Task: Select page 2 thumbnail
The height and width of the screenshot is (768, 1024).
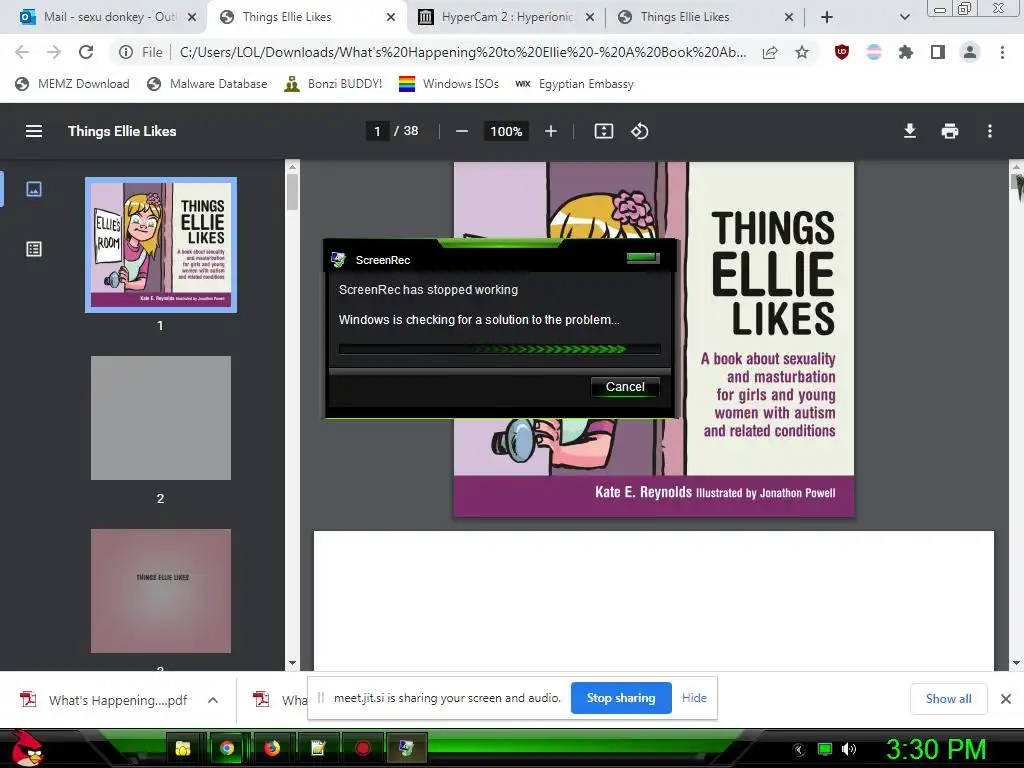Action: [x=161, y=418]
